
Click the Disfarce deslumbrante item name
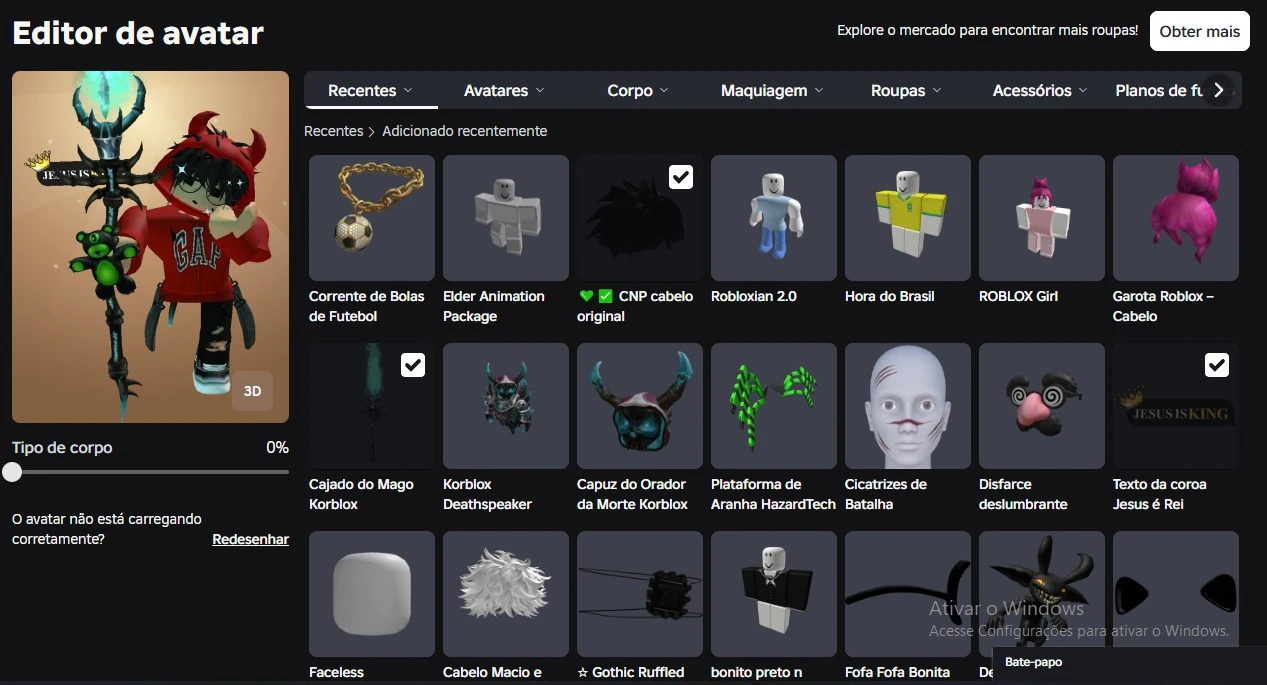tap(1023, 494)
